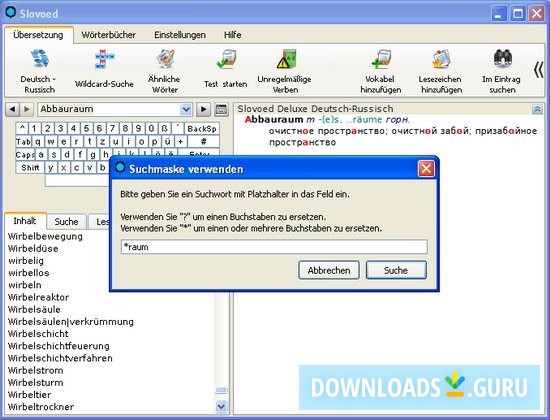Switch to the Inhalt tab
This screenshot has width=550, height=420.
click(x=25, y=221)
